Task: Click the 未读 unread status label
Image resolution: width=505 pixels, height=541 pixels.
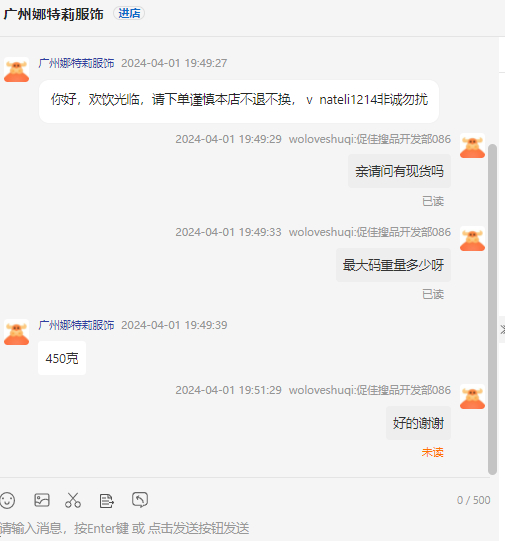Action: (433, 452)
